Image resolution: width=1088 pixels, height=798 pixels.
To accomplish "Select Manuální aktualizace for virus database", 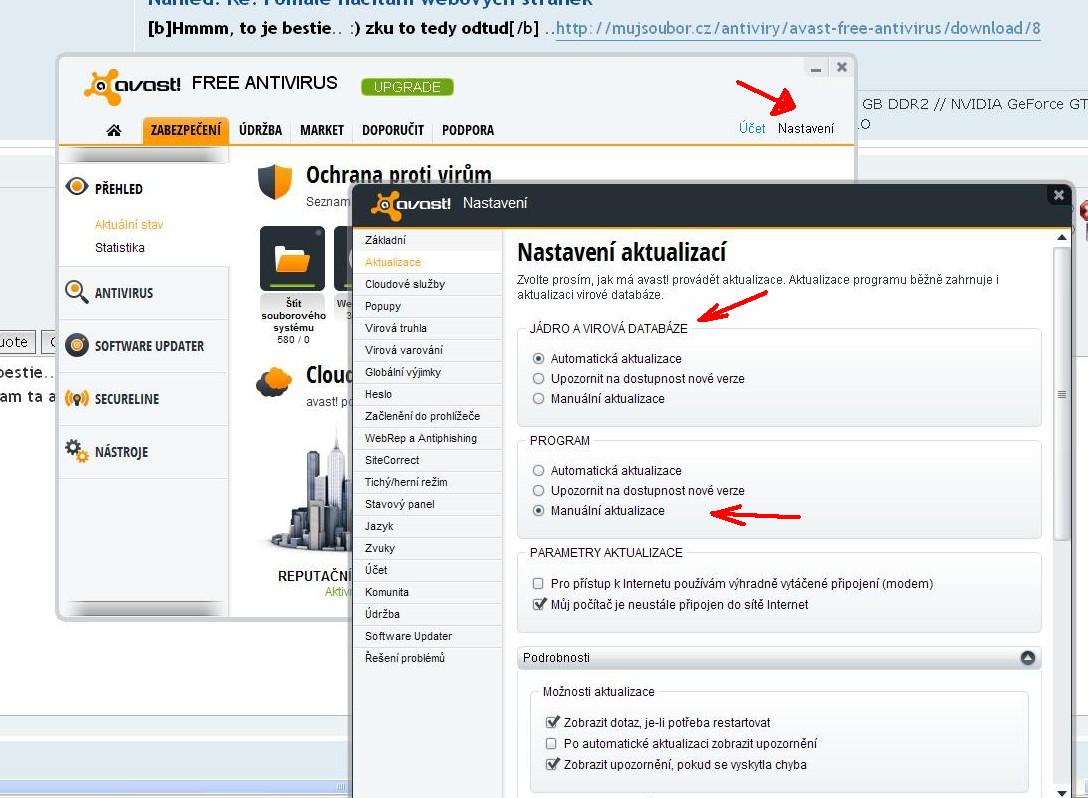I will point(538,399).
